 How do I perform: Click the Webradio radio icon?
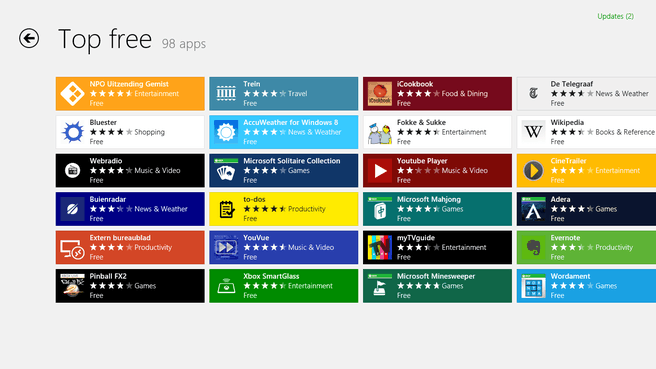click(72, 170)
